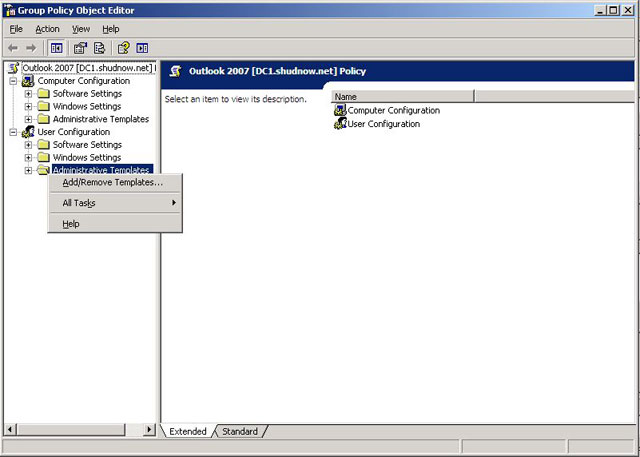Select Windows Settings text under User Configuration
The image size is (640, 457).
tap(87, 158)
